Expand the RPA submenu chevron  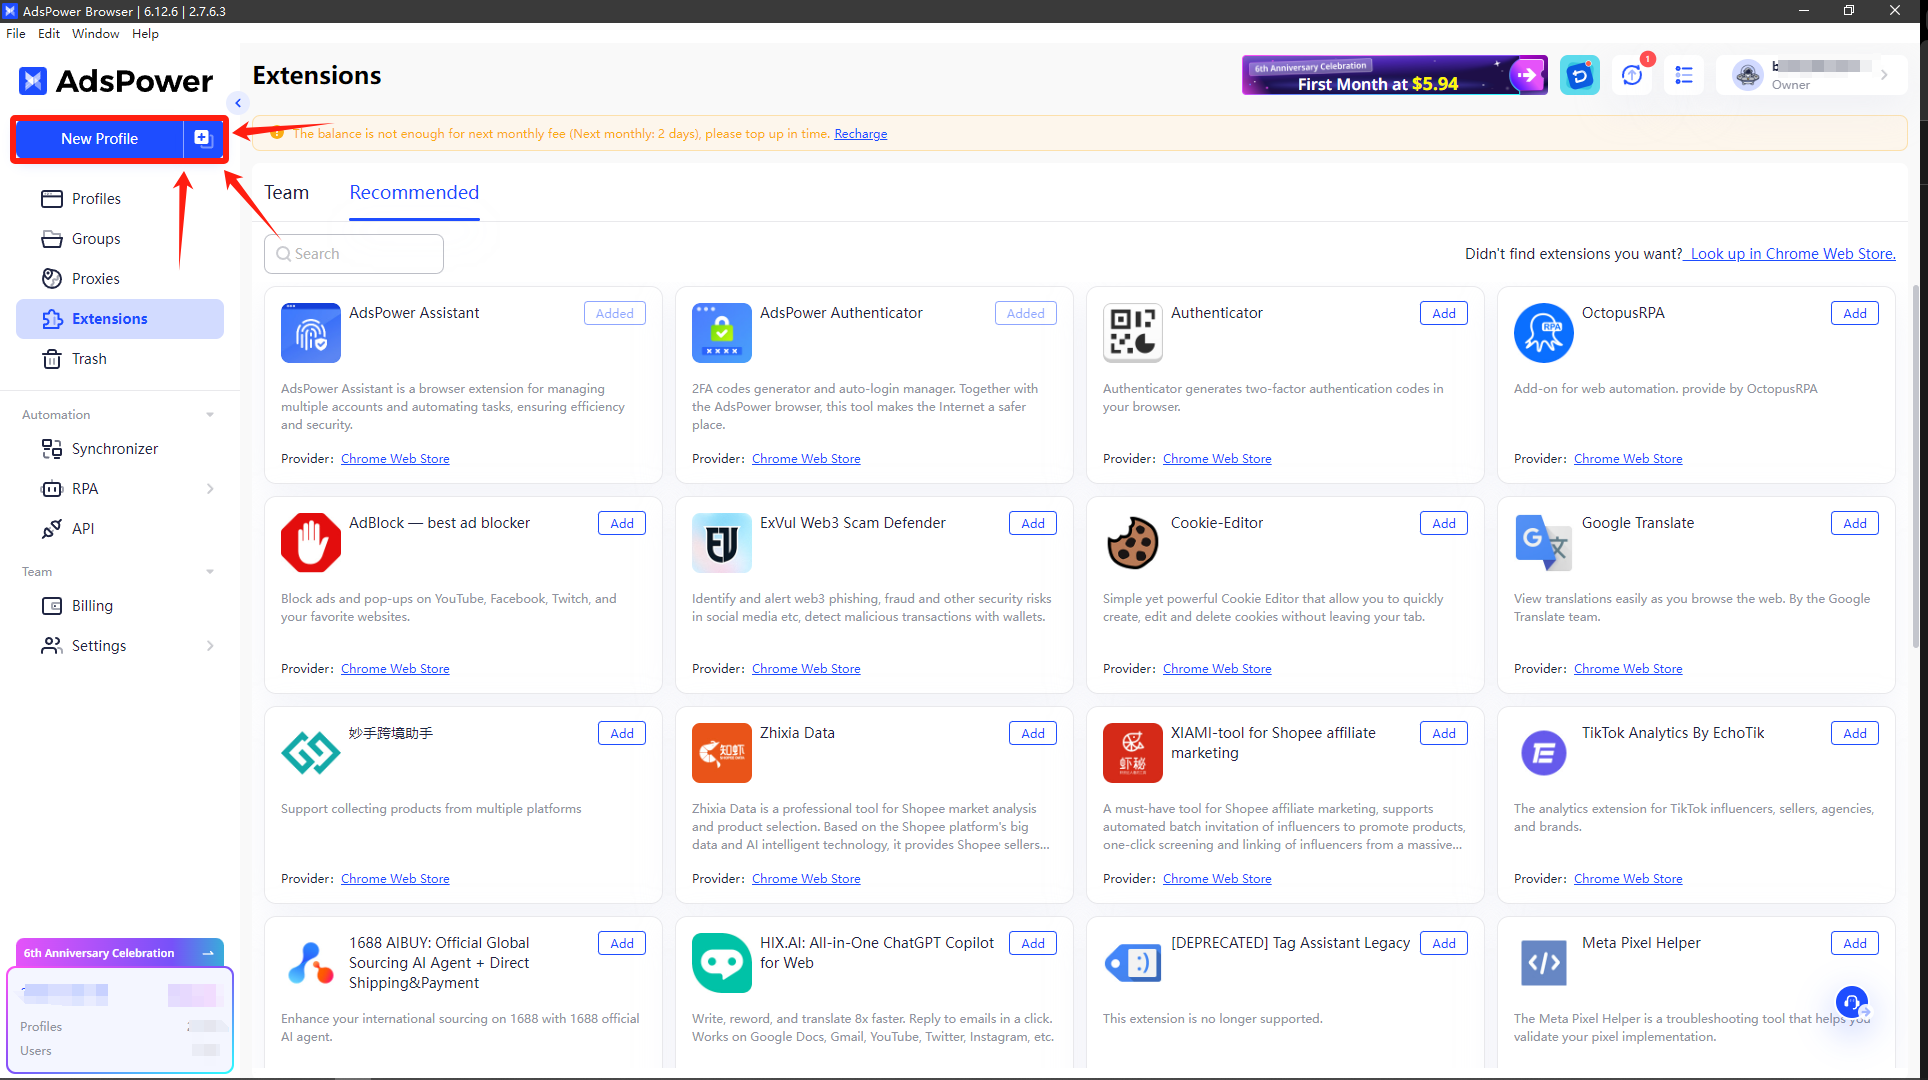pyautogui.click(x=210, y=489)
